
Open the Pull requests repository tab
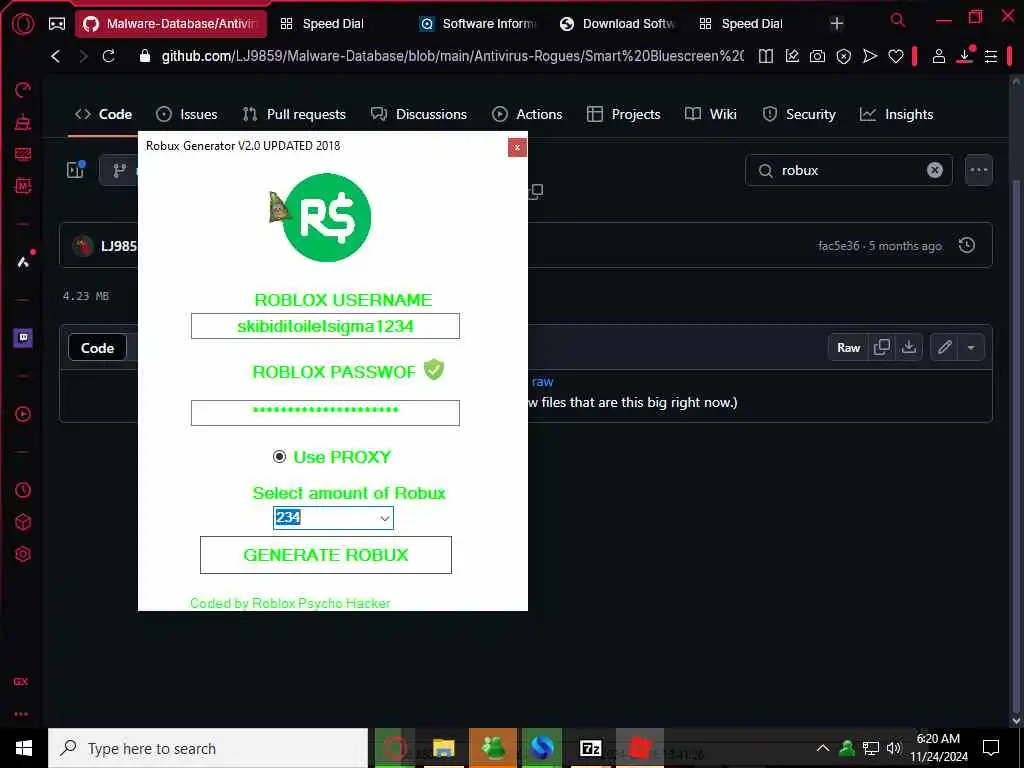tap(294, 114)
